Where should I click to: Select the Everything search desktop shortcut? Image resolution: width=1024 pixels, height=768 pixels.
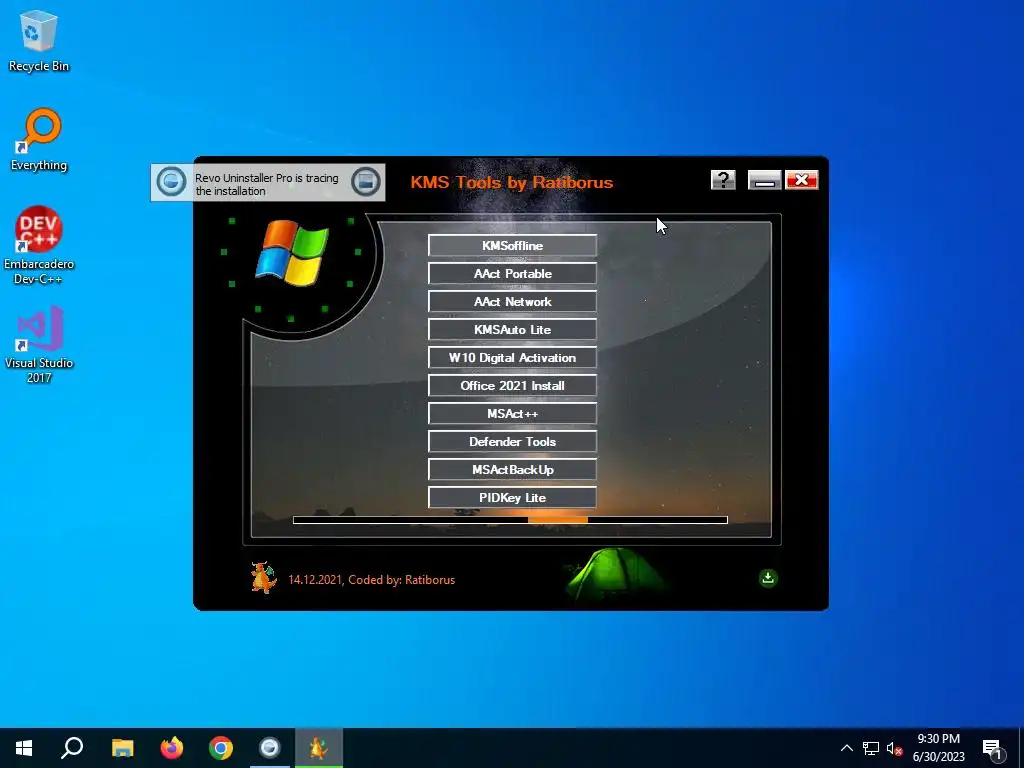click(39, 140)
